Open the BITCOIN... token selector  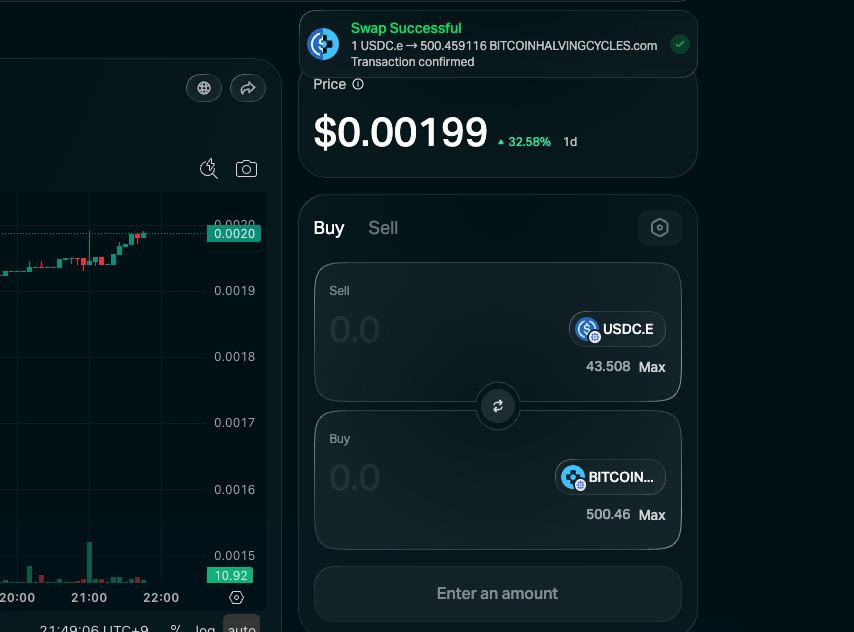pos(610,477)
